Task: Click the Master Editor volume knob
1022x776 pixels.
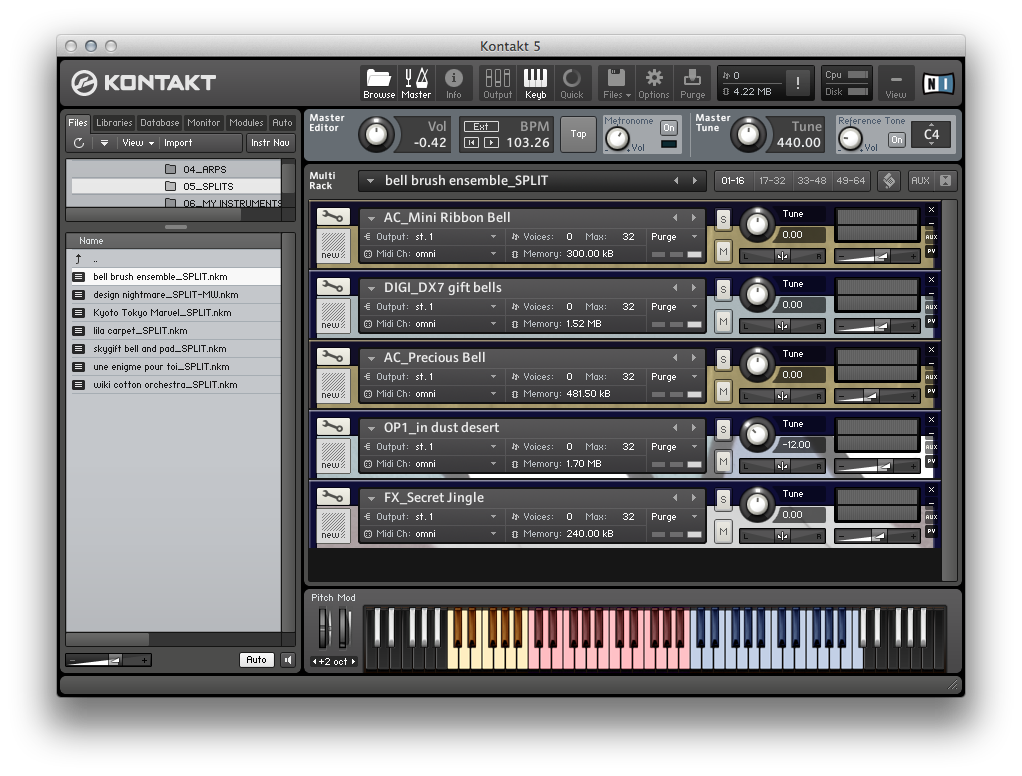Action: click(x=376, y=135)
